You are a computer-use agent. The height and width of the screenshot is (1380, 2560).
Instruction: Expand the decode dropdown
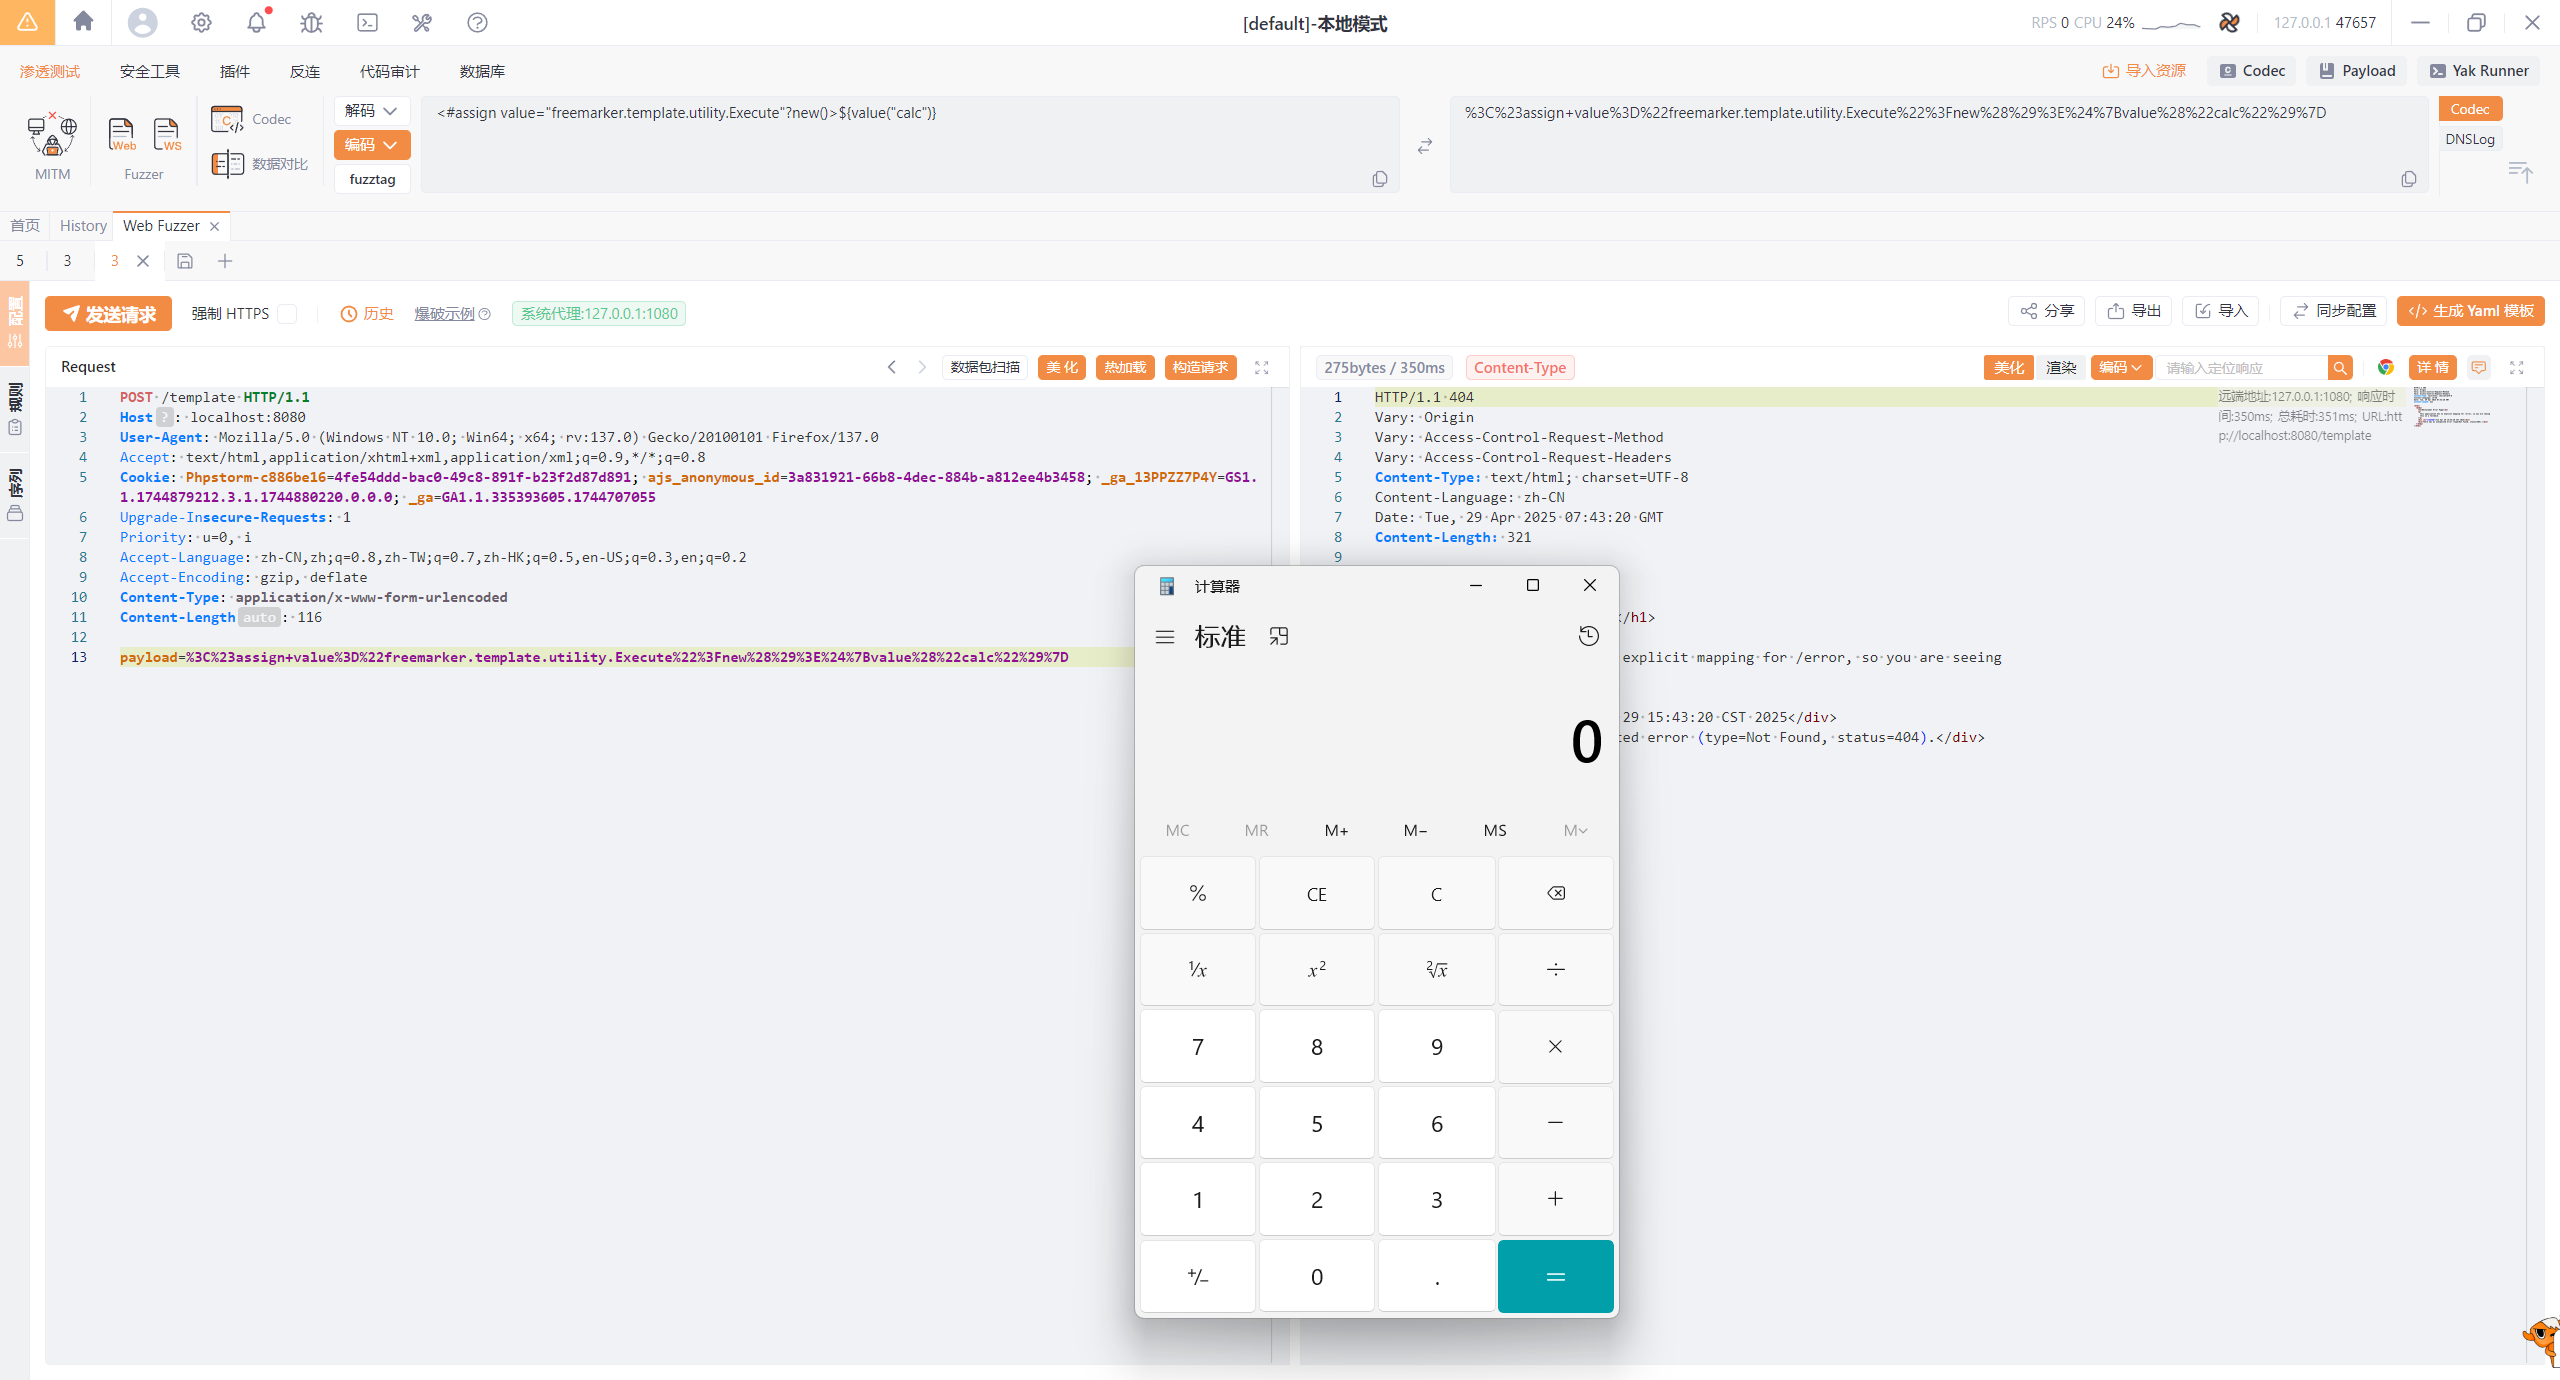coord(372,111)
